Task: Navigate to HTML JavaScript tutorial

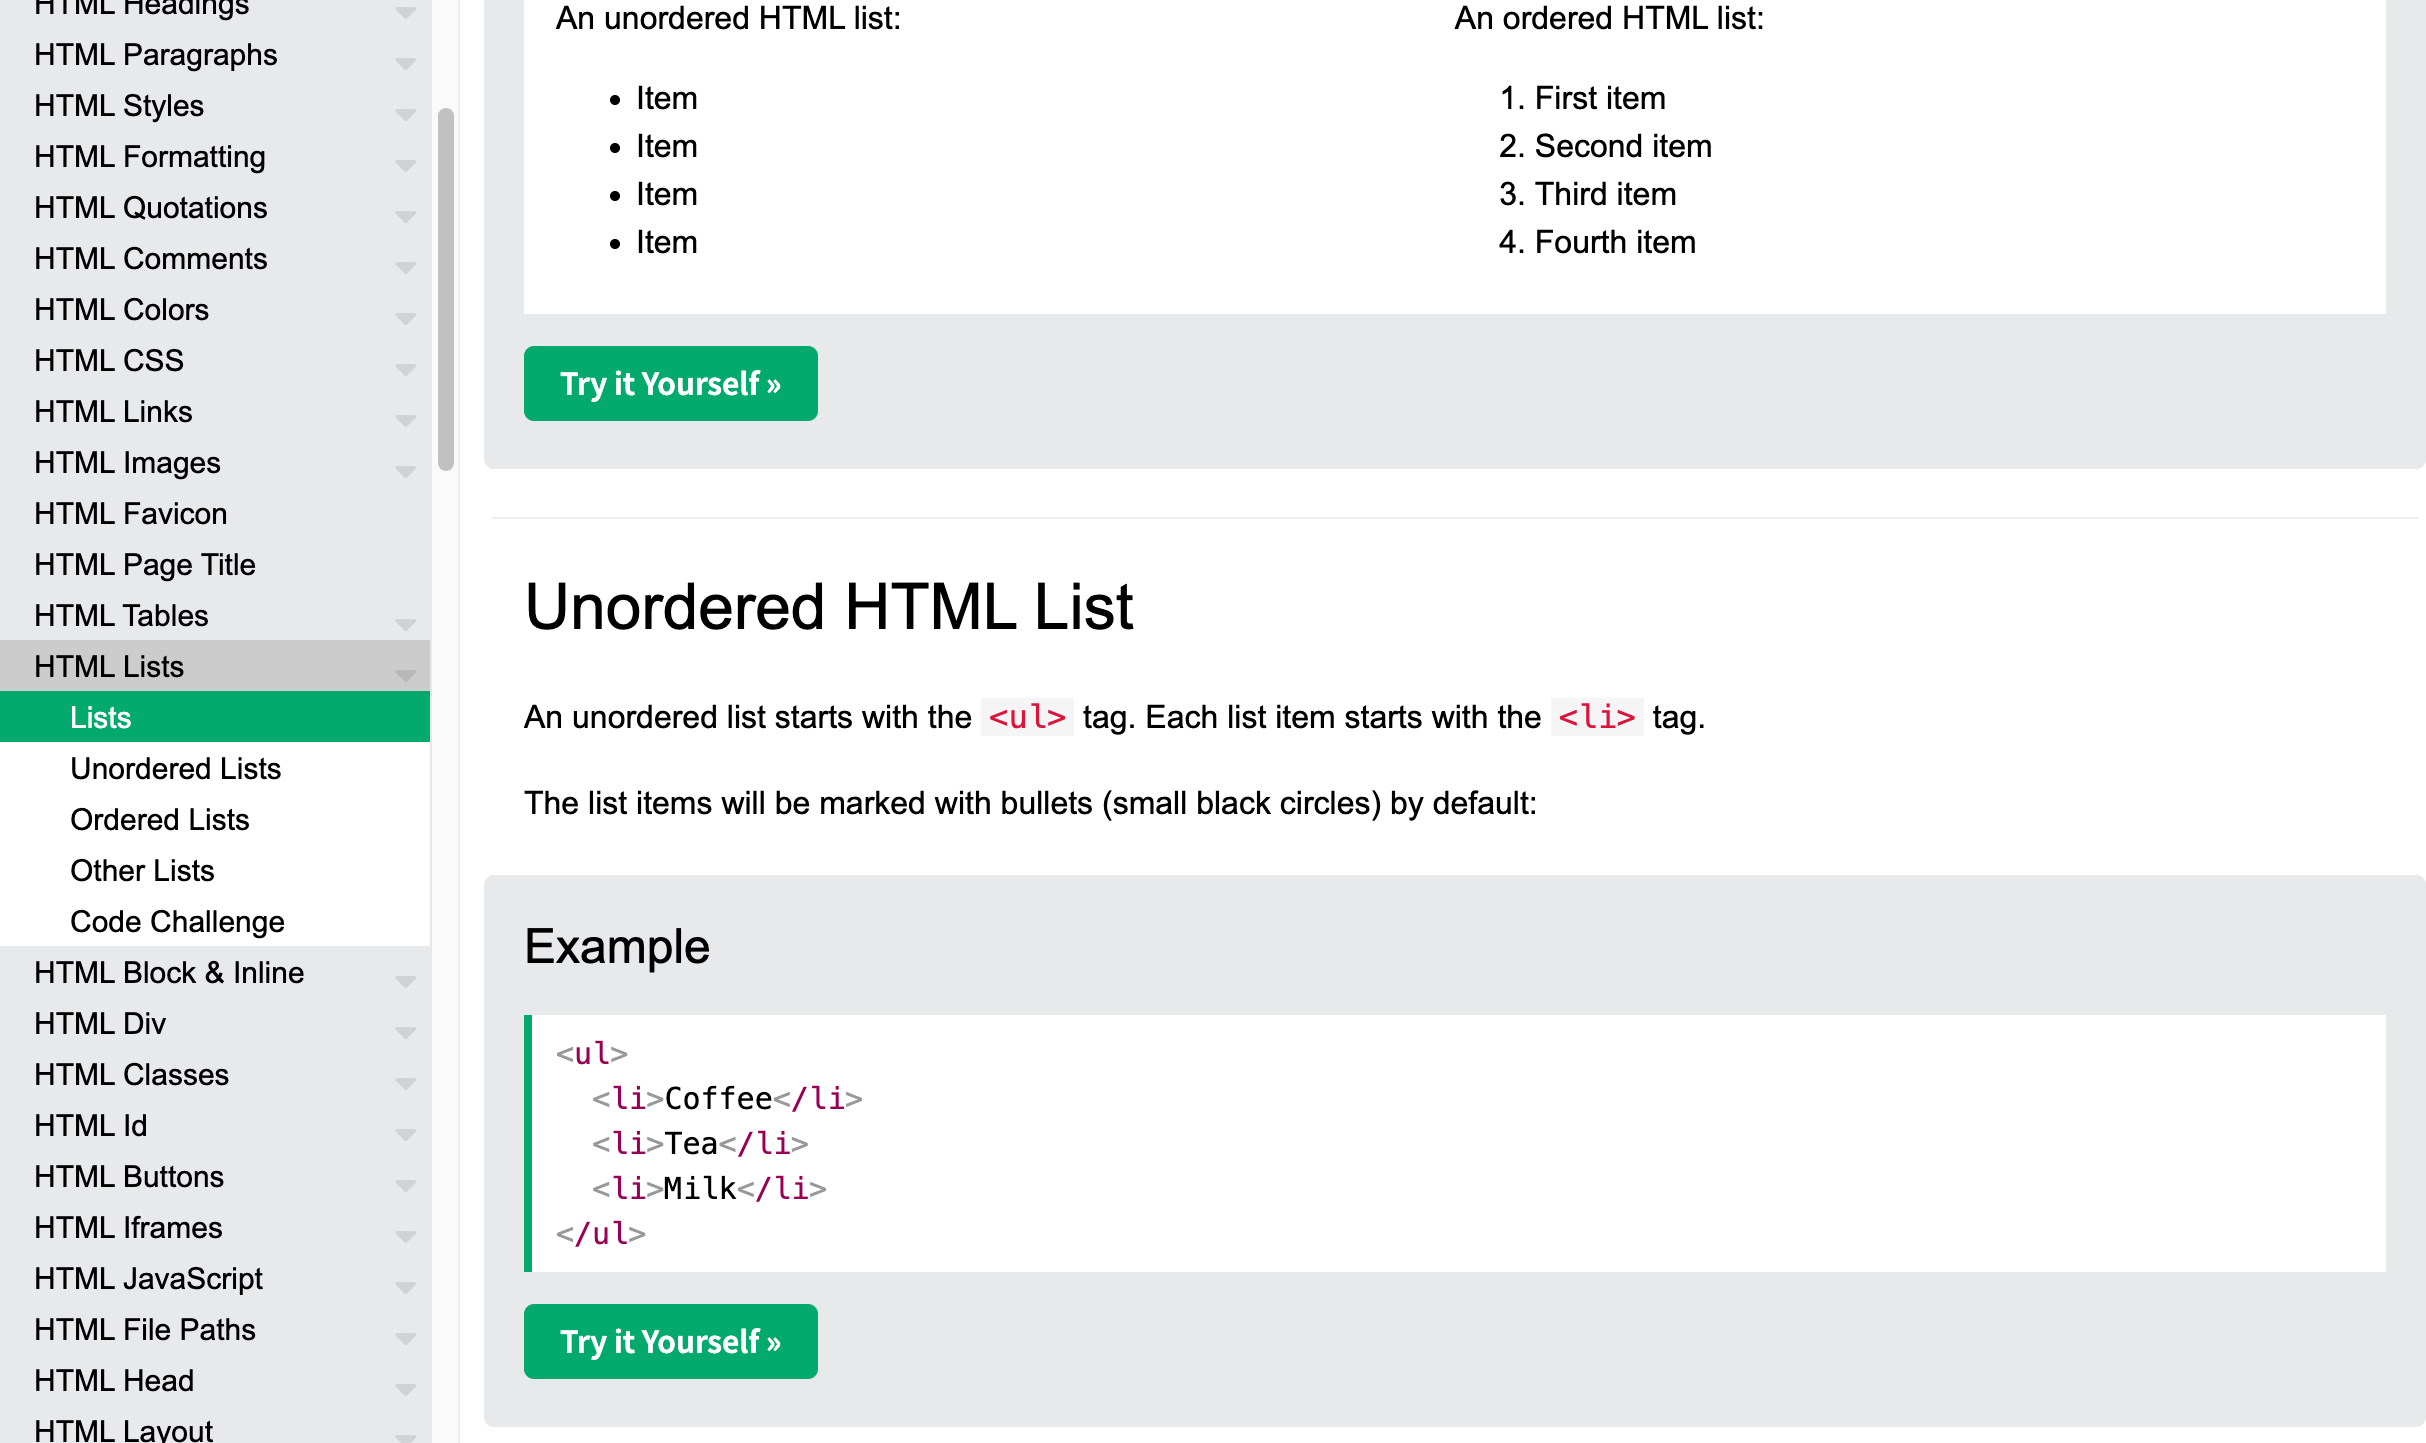Action: click(148, 1278)
